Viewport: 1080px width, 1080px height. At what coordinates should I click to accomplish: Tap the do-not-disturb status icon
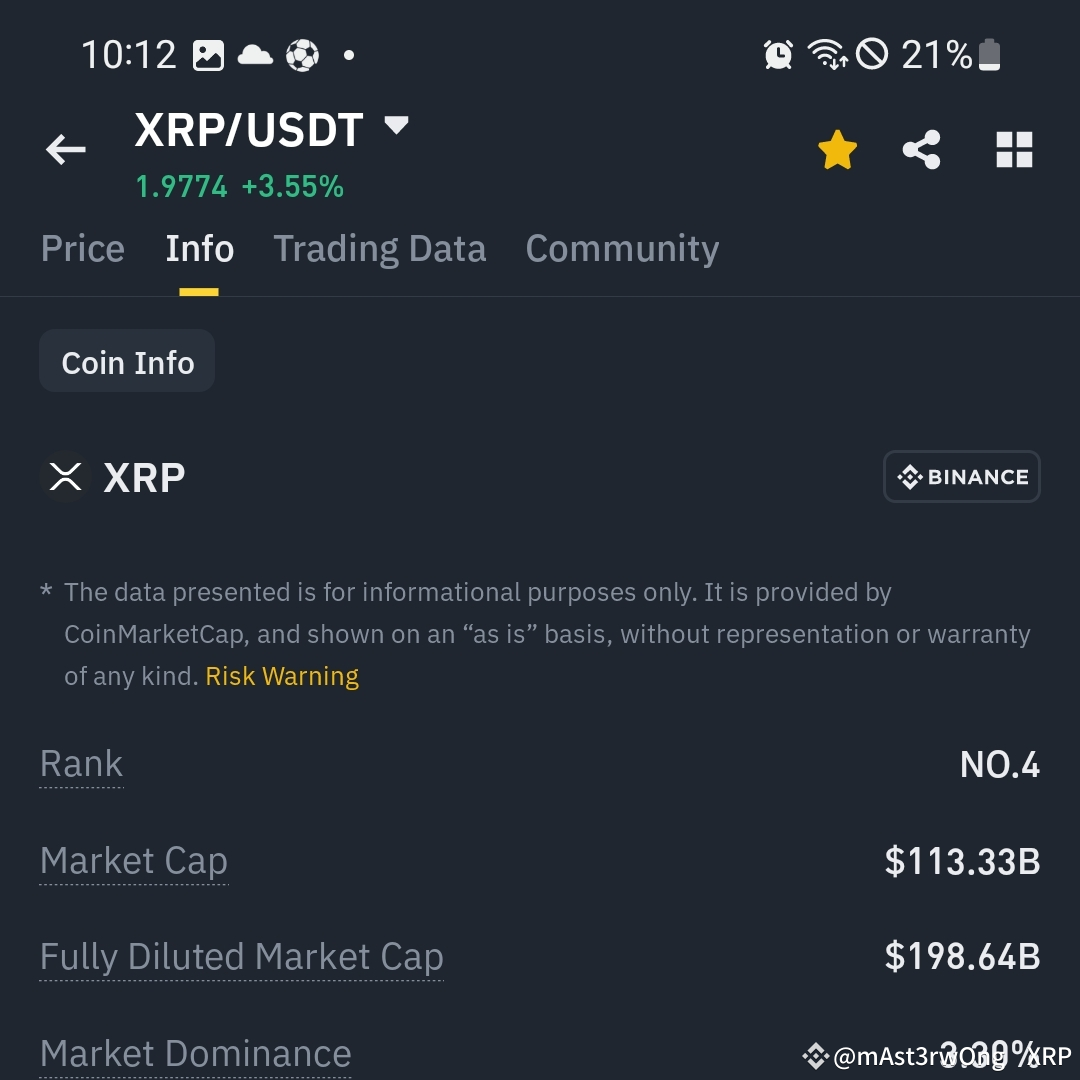click(x=872, y=54)
